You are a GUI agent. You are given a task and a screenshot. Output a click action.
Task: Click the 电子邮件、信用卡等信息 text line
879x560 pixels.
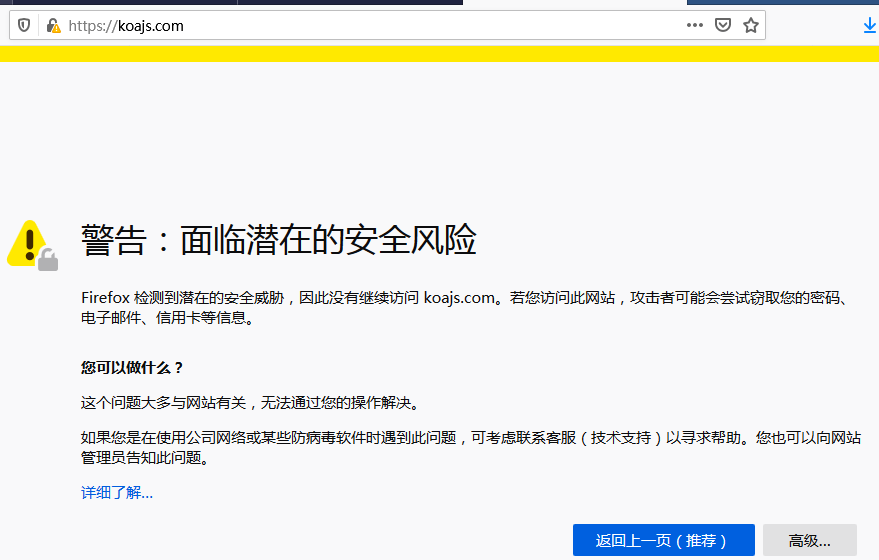(167, 318)
